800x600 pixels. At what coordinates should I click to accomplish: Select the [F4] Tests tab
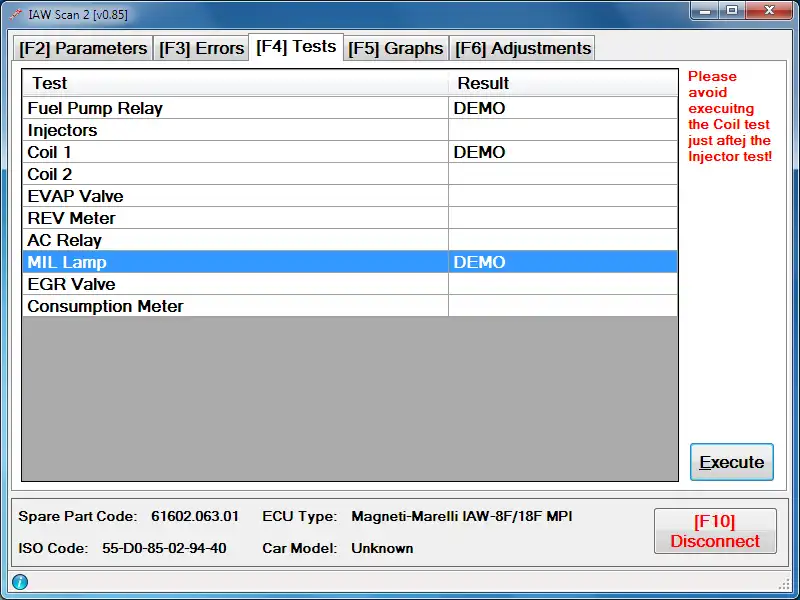[296, 47]
